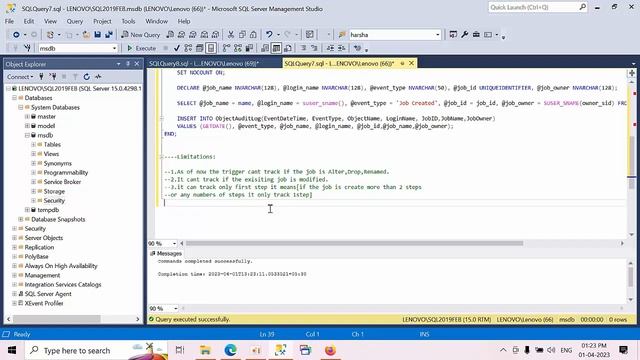Open Windows Start menu
This screenshot has height=360, width=640.
tap(12, 350)
